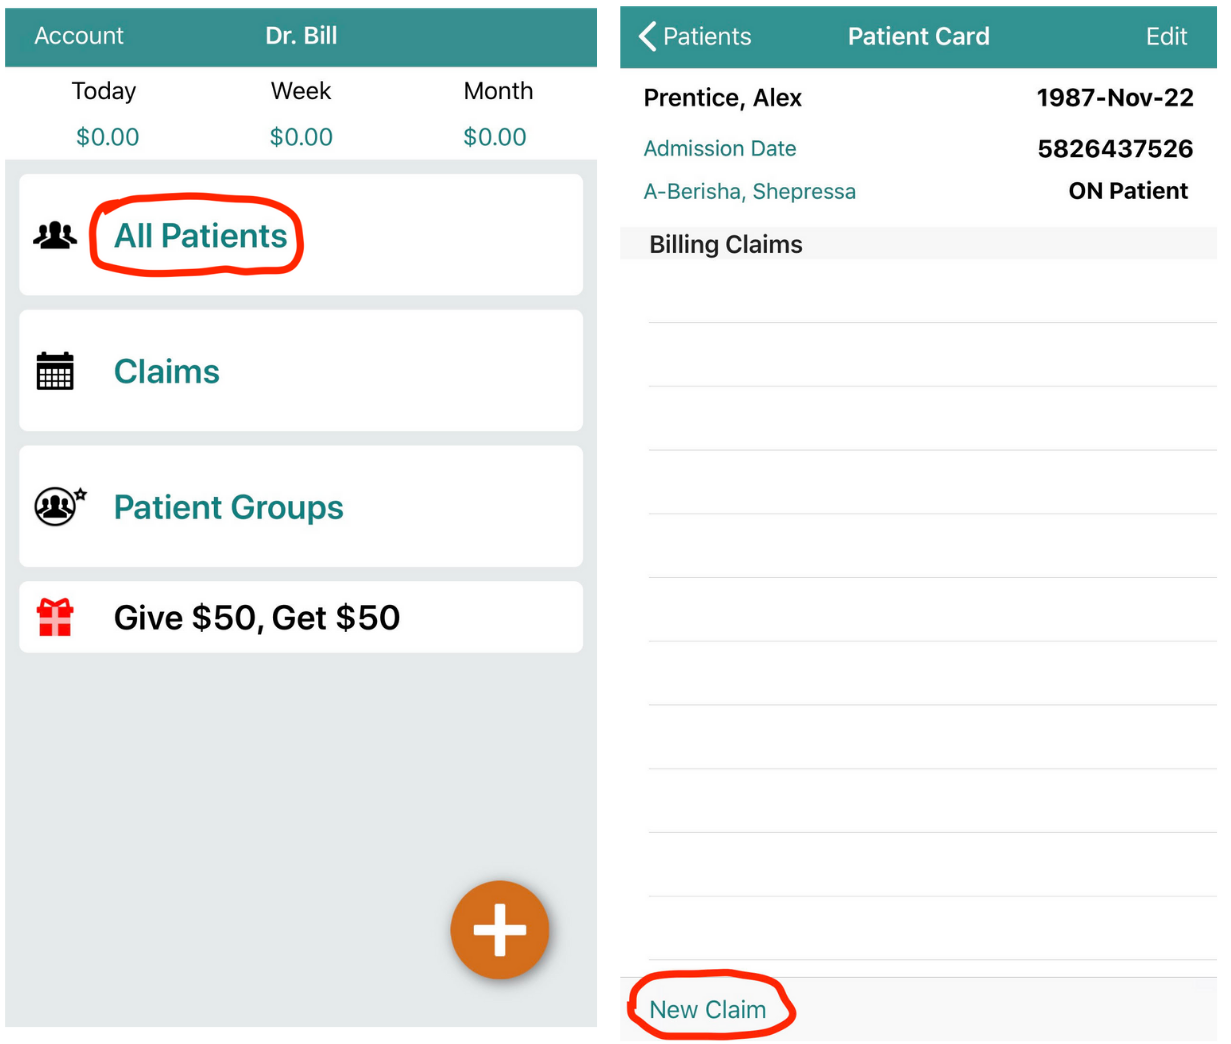Go back to Patients list
Screen dimensions: 1231x1044
pyautogui.click(x=706, y=37)
